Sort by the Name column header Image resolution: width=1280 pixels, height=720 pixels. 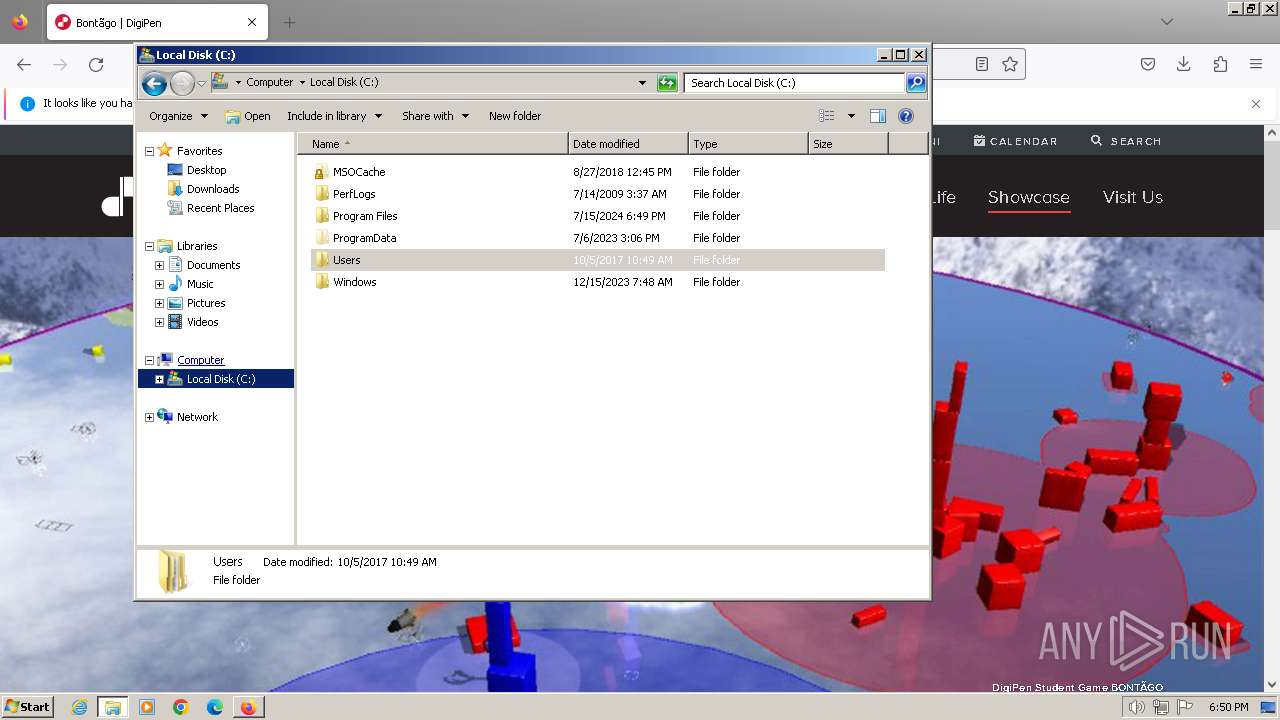click(x=433, y=144)
